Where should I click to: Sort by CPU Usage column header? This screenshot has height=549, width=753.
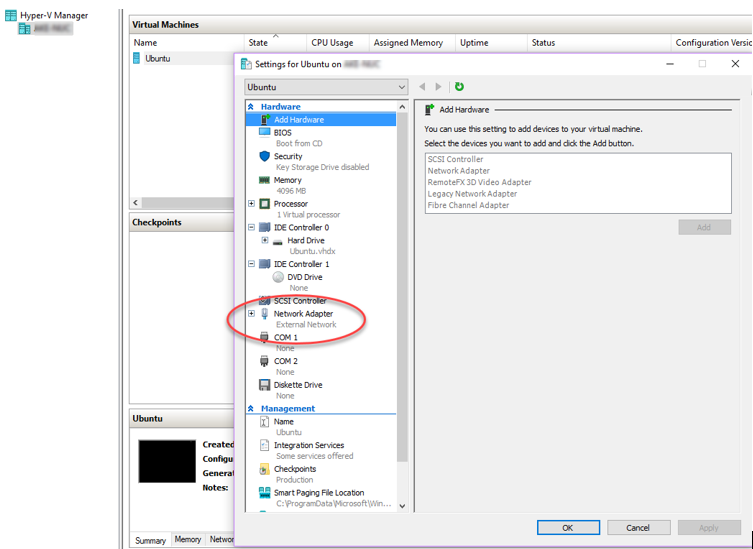(x=338, y=43)
